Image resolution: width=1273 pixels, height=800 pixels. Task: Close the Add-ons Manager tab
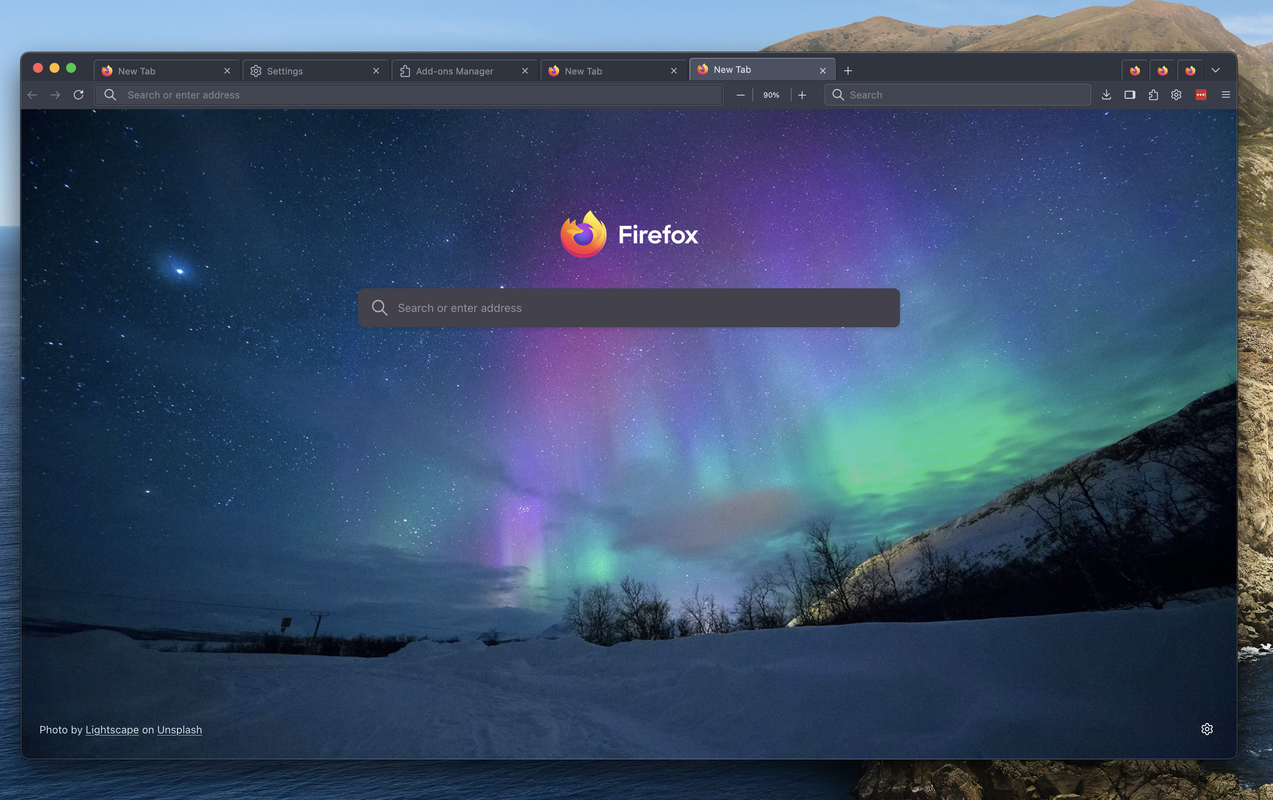[525, 71]
